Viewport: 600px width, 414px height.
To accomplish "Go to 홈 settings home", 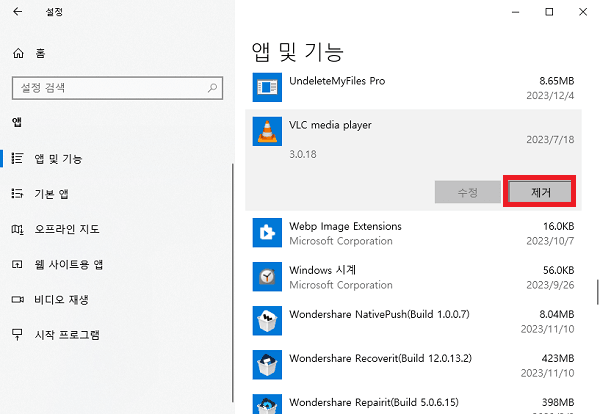I will [40, 53].
